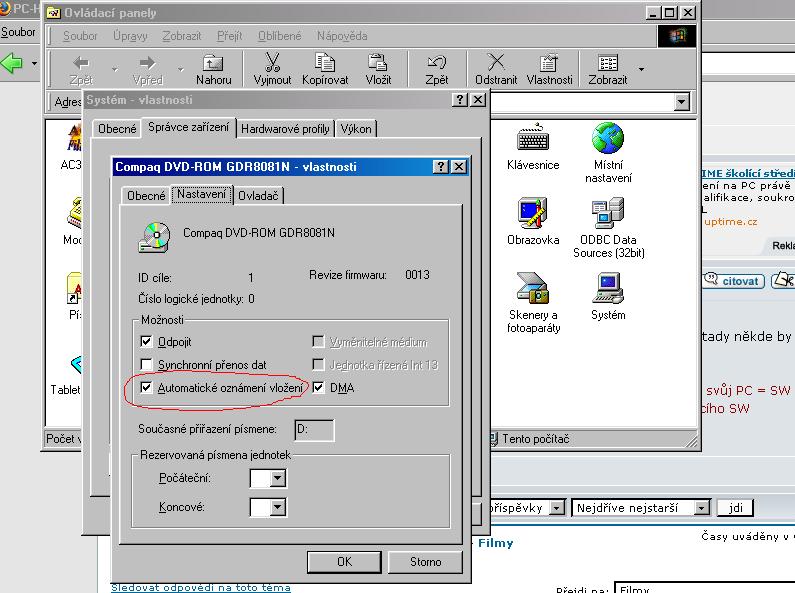Select the Správce zařízení tab
This screenshot has width=795, height=593.
(x=189, y=127)
